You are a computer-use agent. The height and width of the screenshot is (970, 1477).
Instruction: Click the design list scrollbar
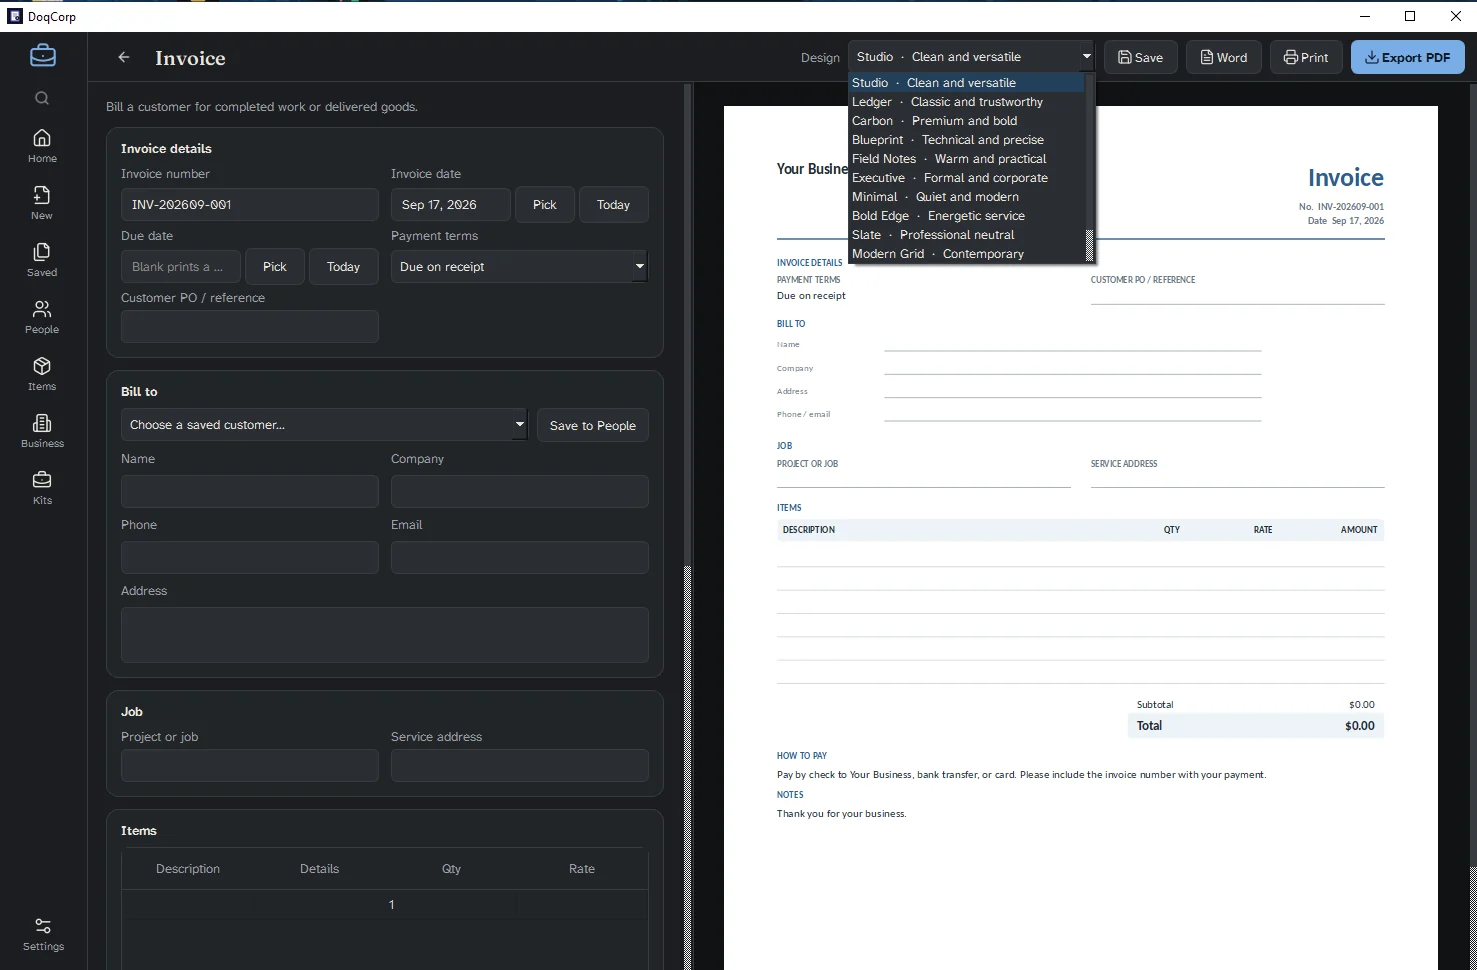pos(1090,168)
